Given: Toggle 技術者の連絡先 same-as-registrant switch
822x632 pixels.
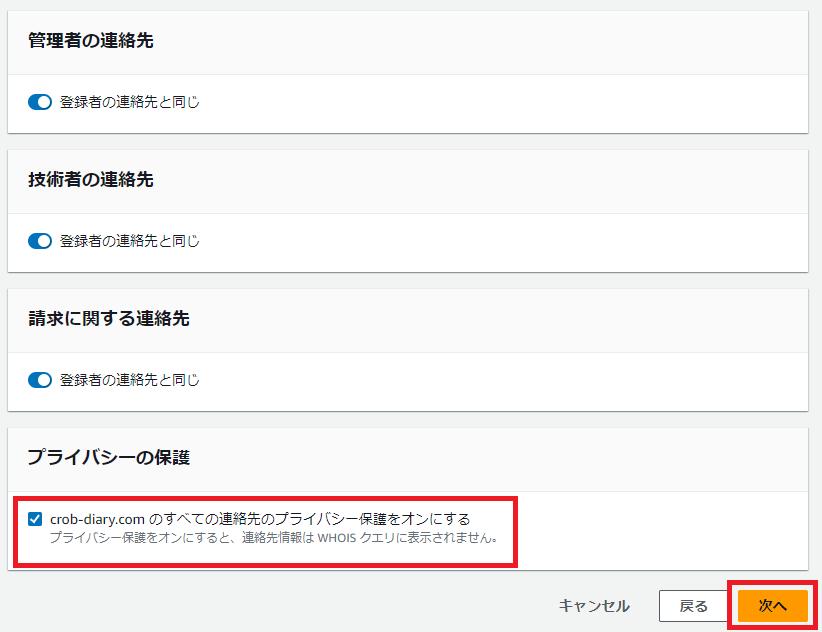Looking at the screenshot, I should [40, 241].
